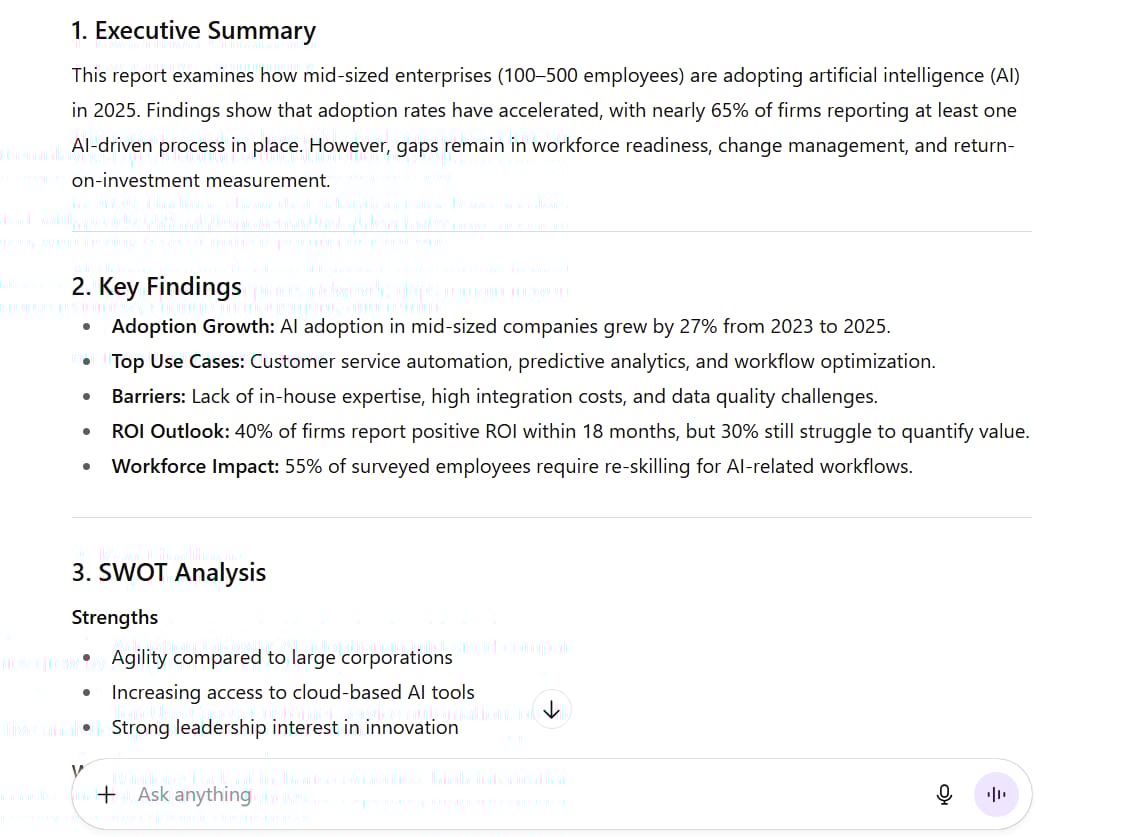The width and height of the screenshot is (1130, 837).
Task: Click the Strong leadership interest bullet
Action: pyautogui.click(x=285, y=727)
